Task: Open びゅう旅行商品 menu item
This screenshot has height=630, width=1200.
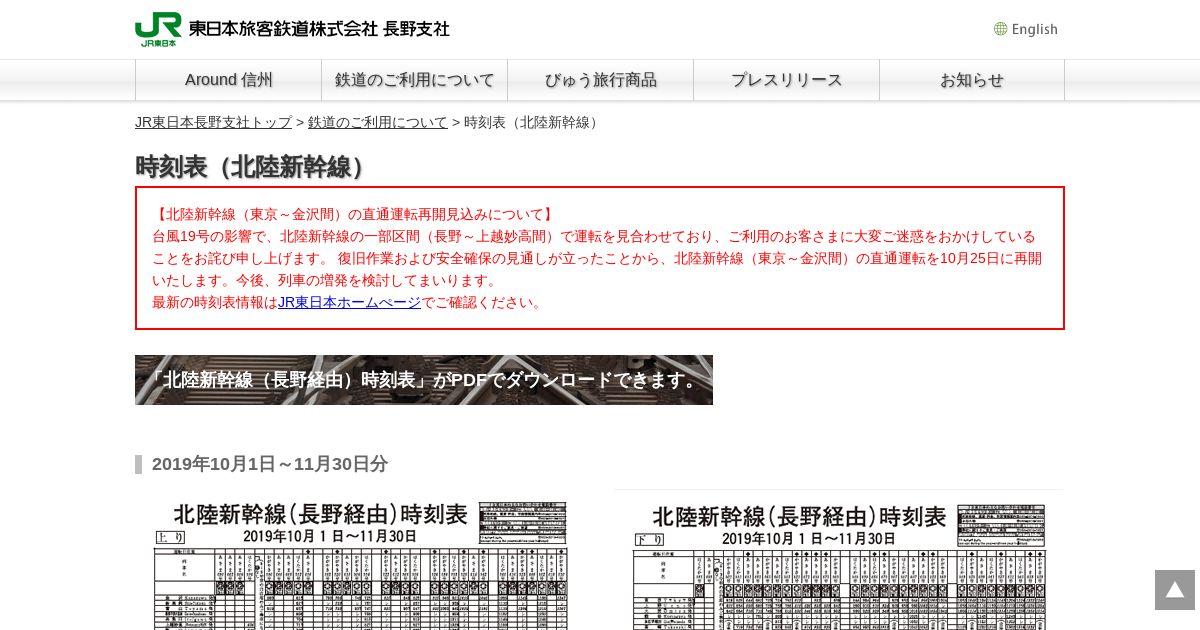Action: (x=601, y=80)
